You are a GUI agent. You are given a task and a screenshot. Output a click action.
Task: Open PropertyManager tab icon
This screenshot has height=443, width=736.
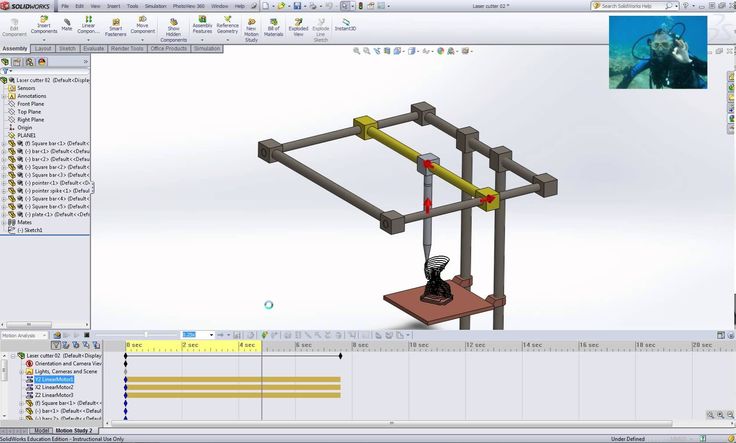pos(17,61)
